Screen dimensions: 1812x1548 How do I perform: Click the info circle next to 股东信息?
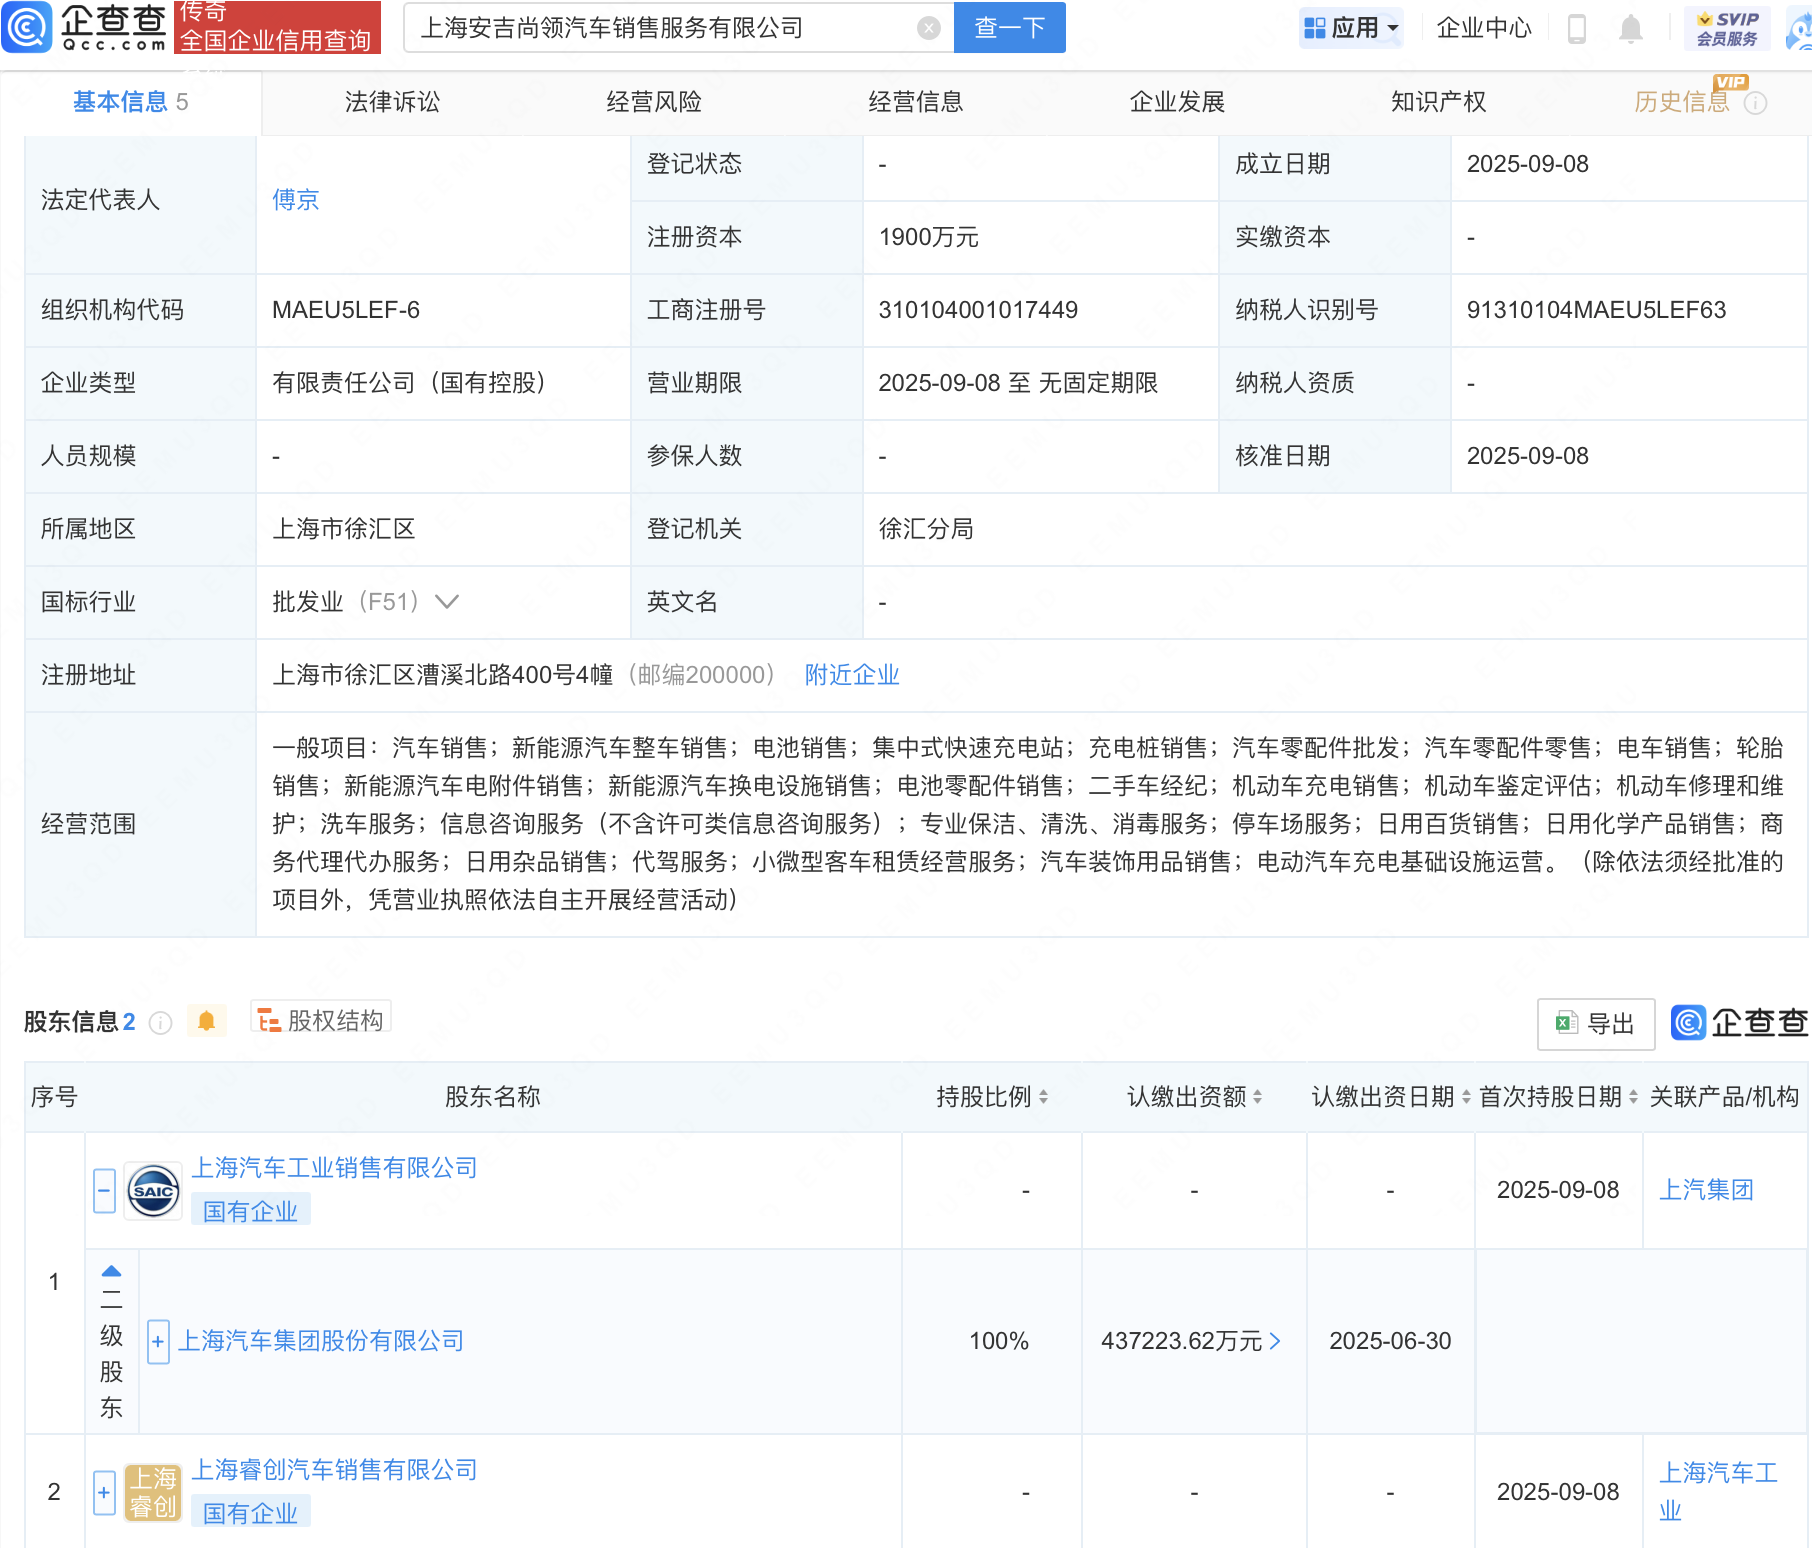pos(160,1022)
